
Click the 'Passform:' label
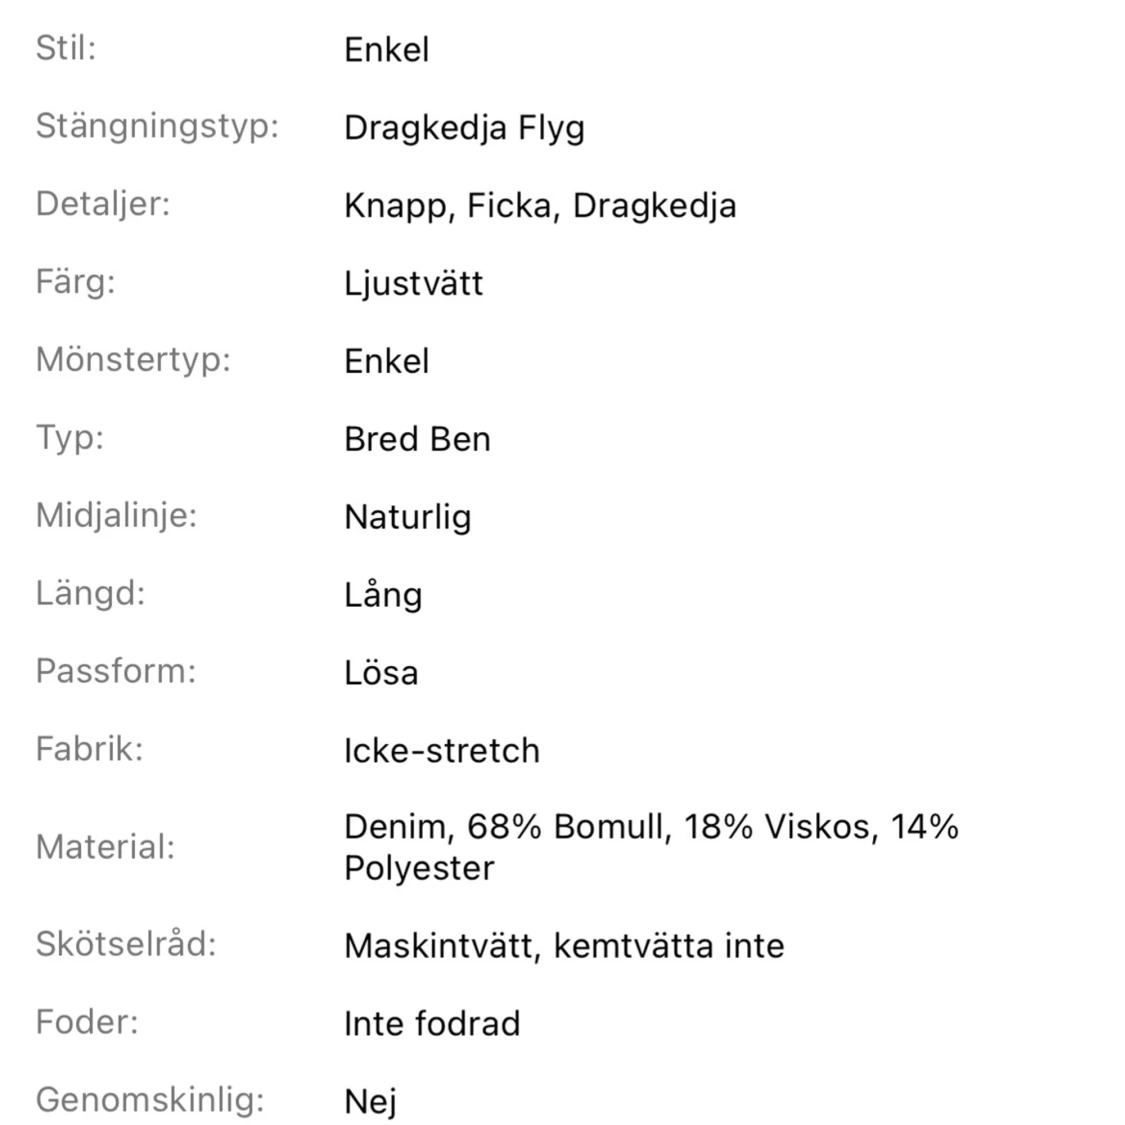click(116, 671)
